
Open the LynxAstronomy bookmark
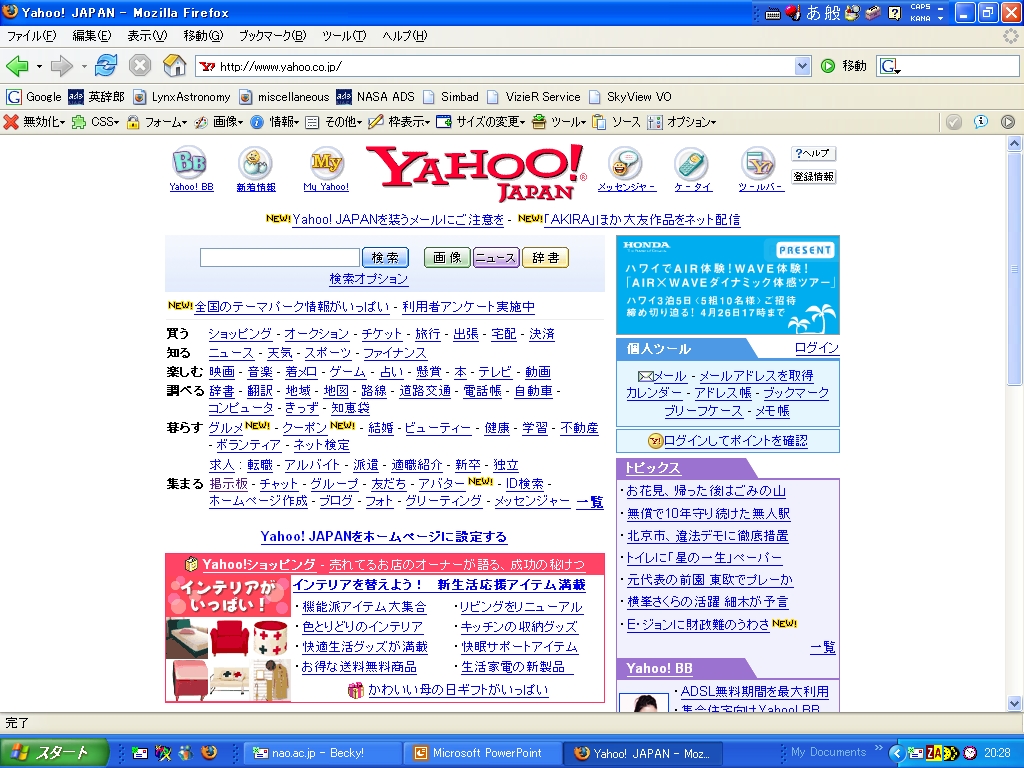(182, 97)
